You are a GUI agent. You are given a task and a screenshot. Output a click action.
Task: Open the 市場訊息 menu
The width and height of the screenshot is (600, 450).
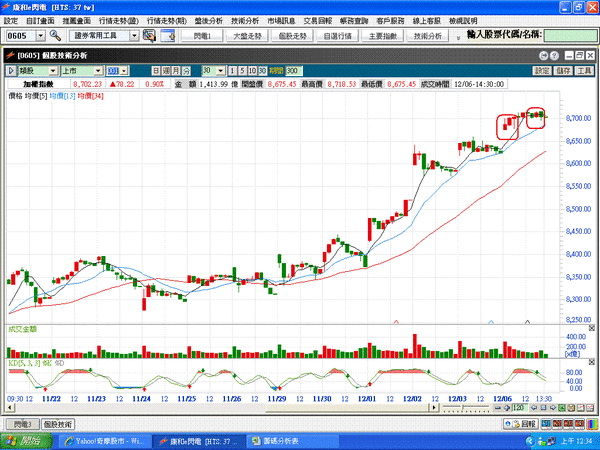coord(281,21)
